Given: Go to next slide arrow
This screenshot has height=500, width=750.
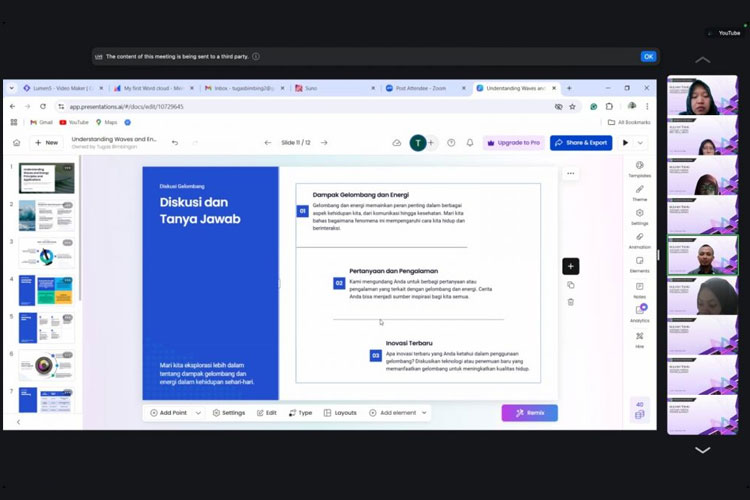Looking at the screenshot, I should pyautogui.click(x=324, y=143).
